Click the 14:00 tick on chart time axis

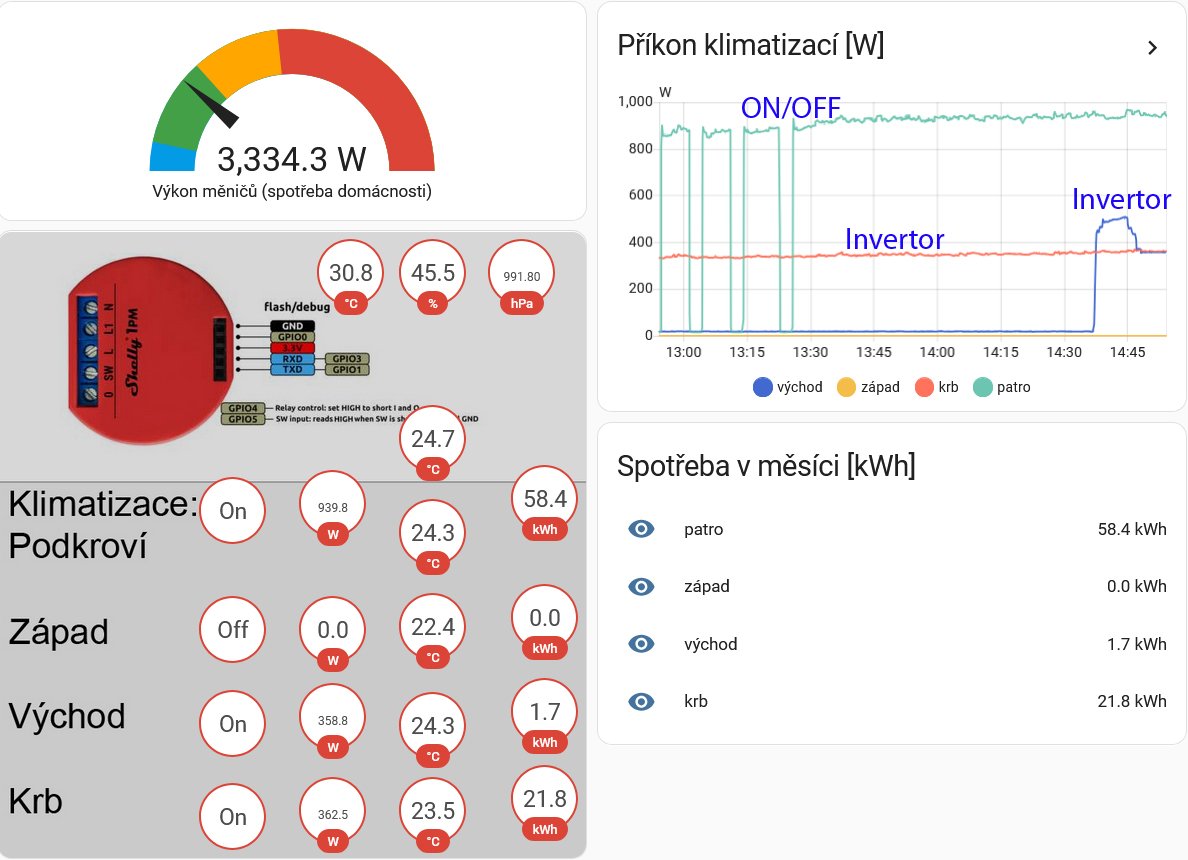937,352
